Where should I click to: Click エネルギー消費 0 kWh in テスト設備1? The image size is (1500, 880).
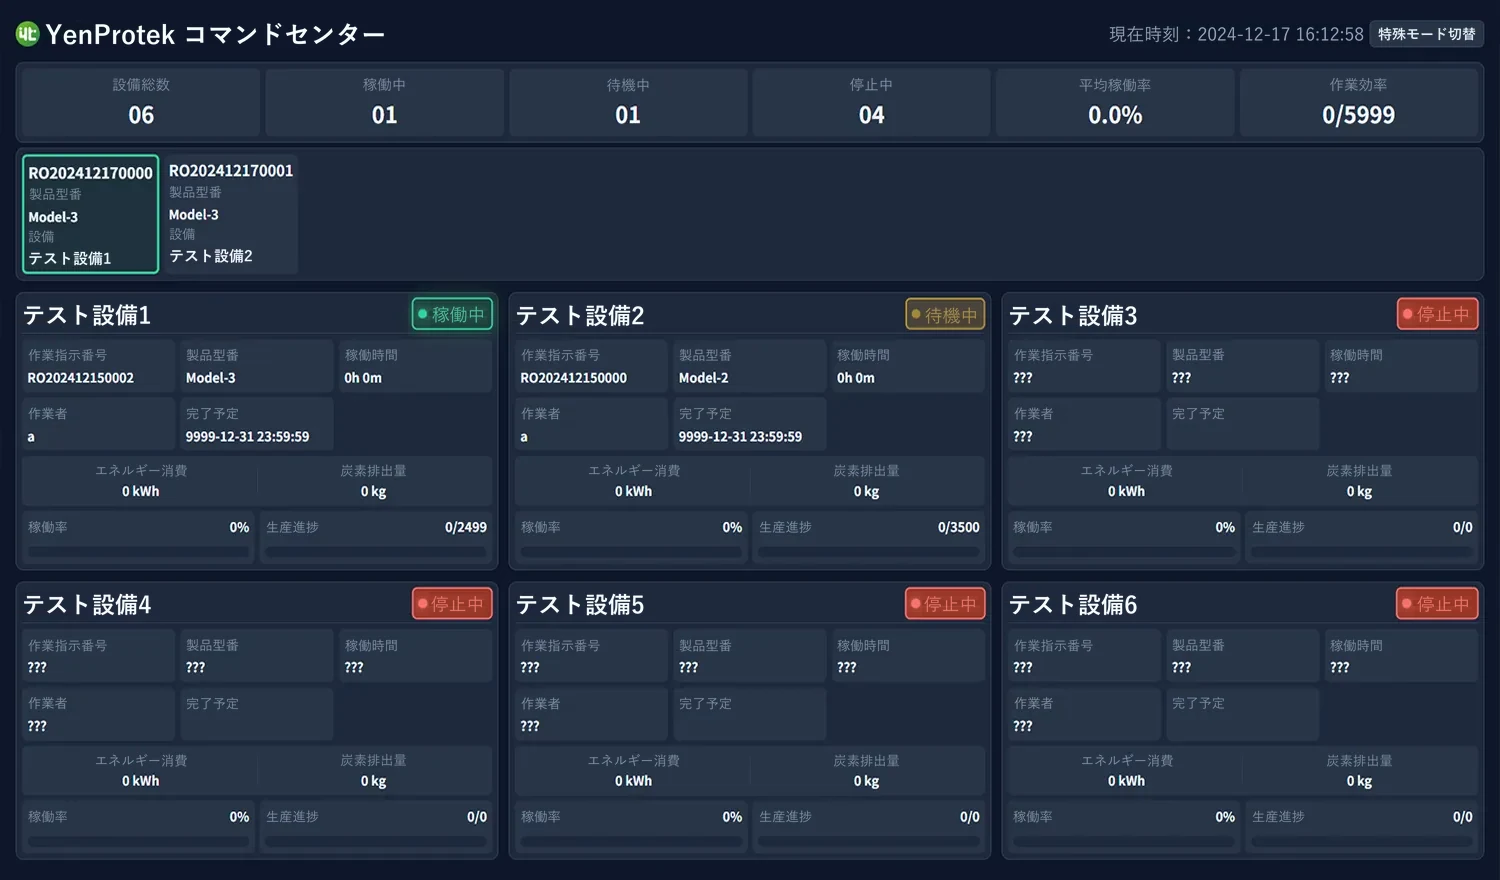[141, 481]
